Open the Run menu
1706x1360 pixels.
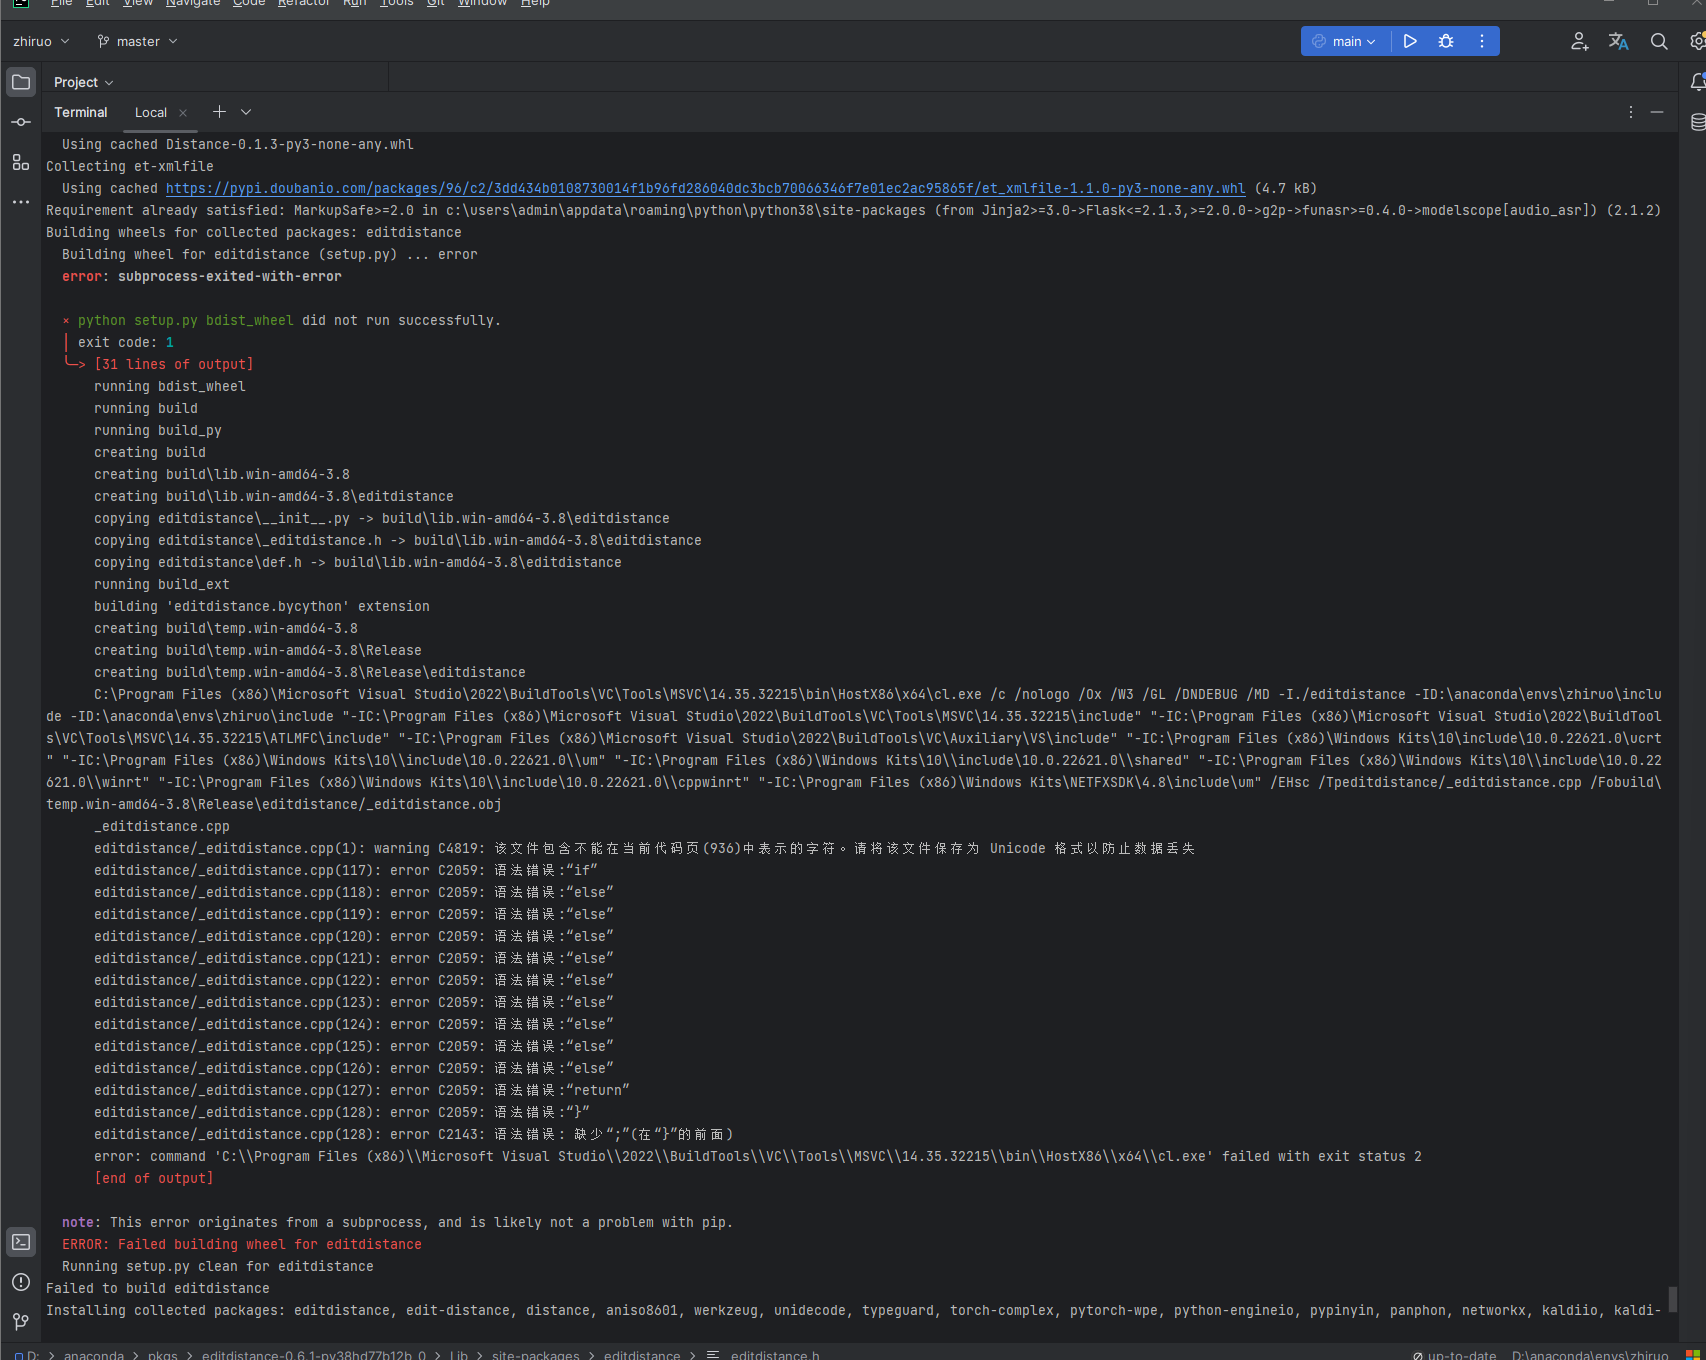(x=354, y=5)
